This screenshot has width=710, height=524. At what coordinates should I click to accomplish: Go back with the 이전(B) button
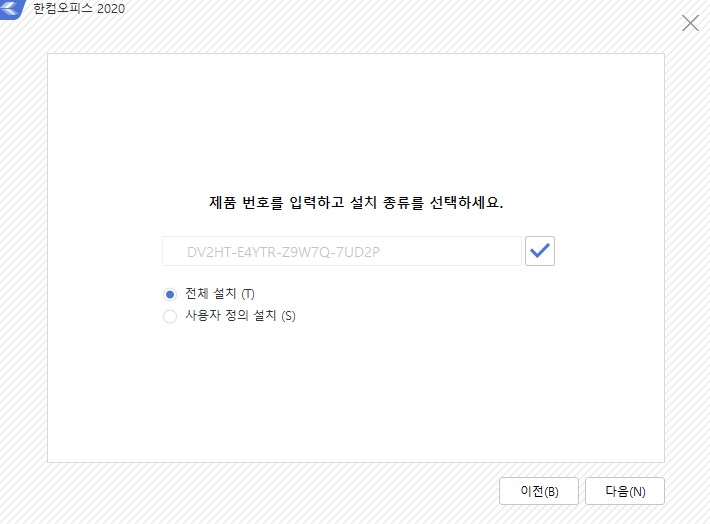[539, 491]
